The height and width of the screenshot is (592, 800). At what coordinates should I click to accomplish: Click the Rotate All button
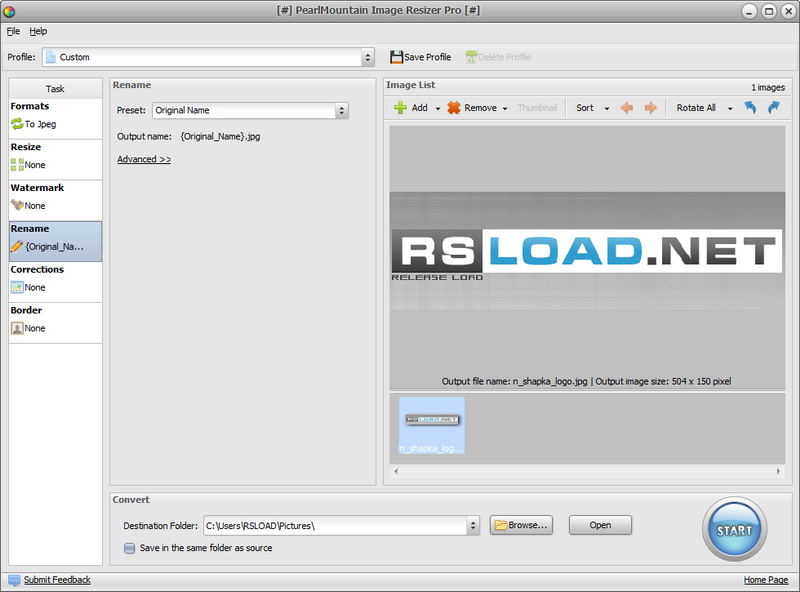696,108
